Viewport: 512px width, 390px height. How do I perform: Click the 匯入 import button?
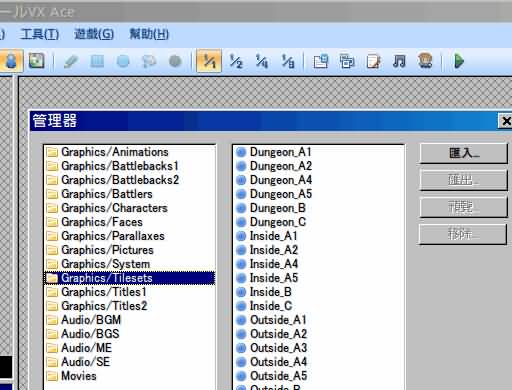[x=464, y=153]
